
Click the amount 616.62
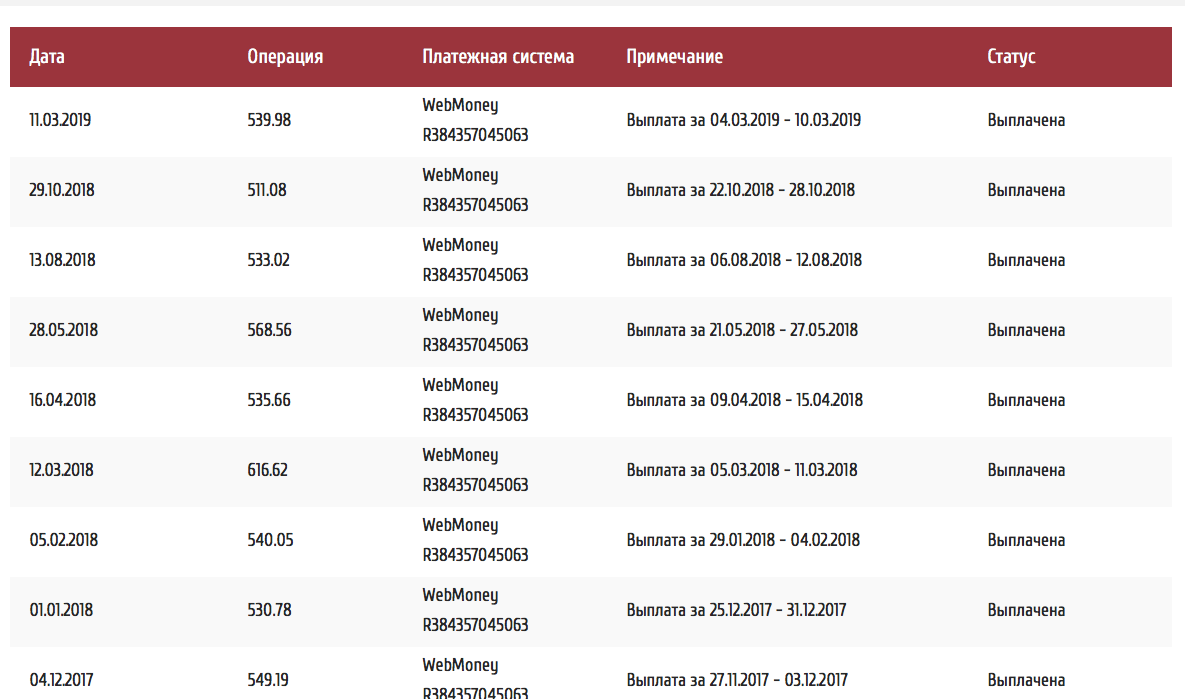[x=267, y=470]
